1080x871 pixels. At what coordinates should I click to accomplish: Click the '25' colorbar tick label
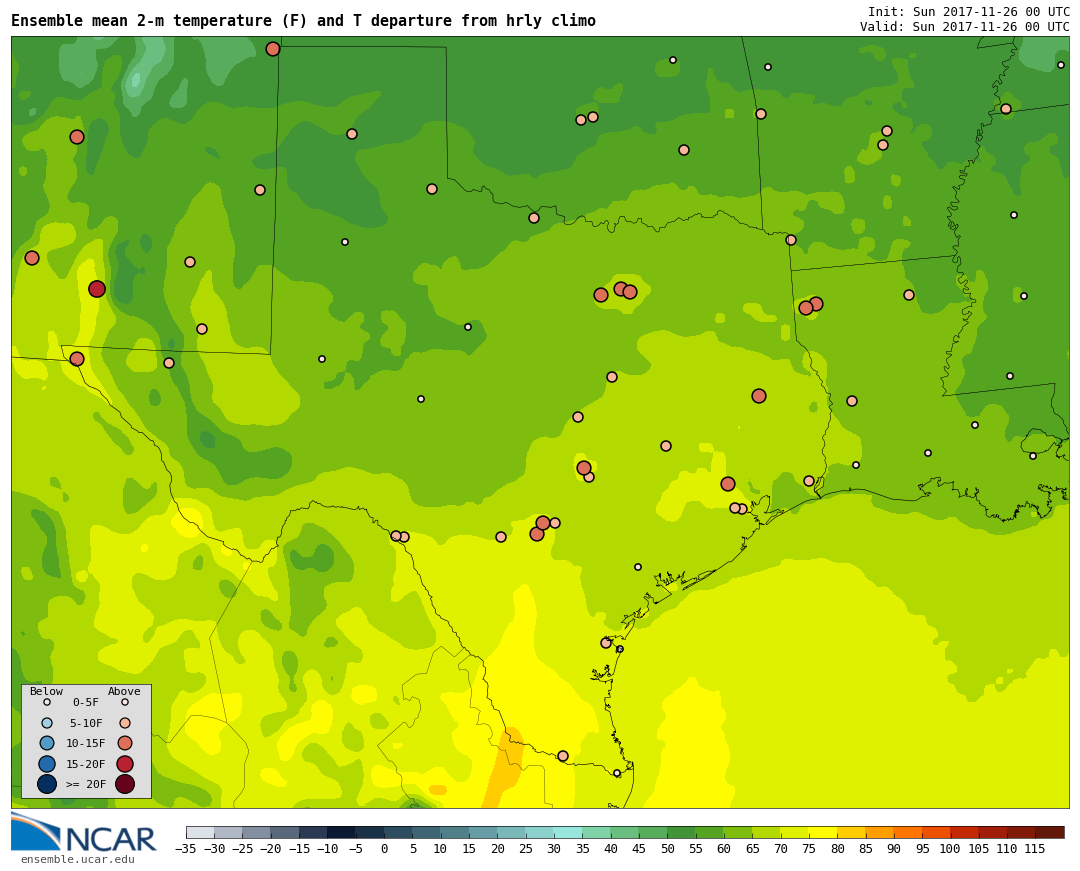[526, 849]
